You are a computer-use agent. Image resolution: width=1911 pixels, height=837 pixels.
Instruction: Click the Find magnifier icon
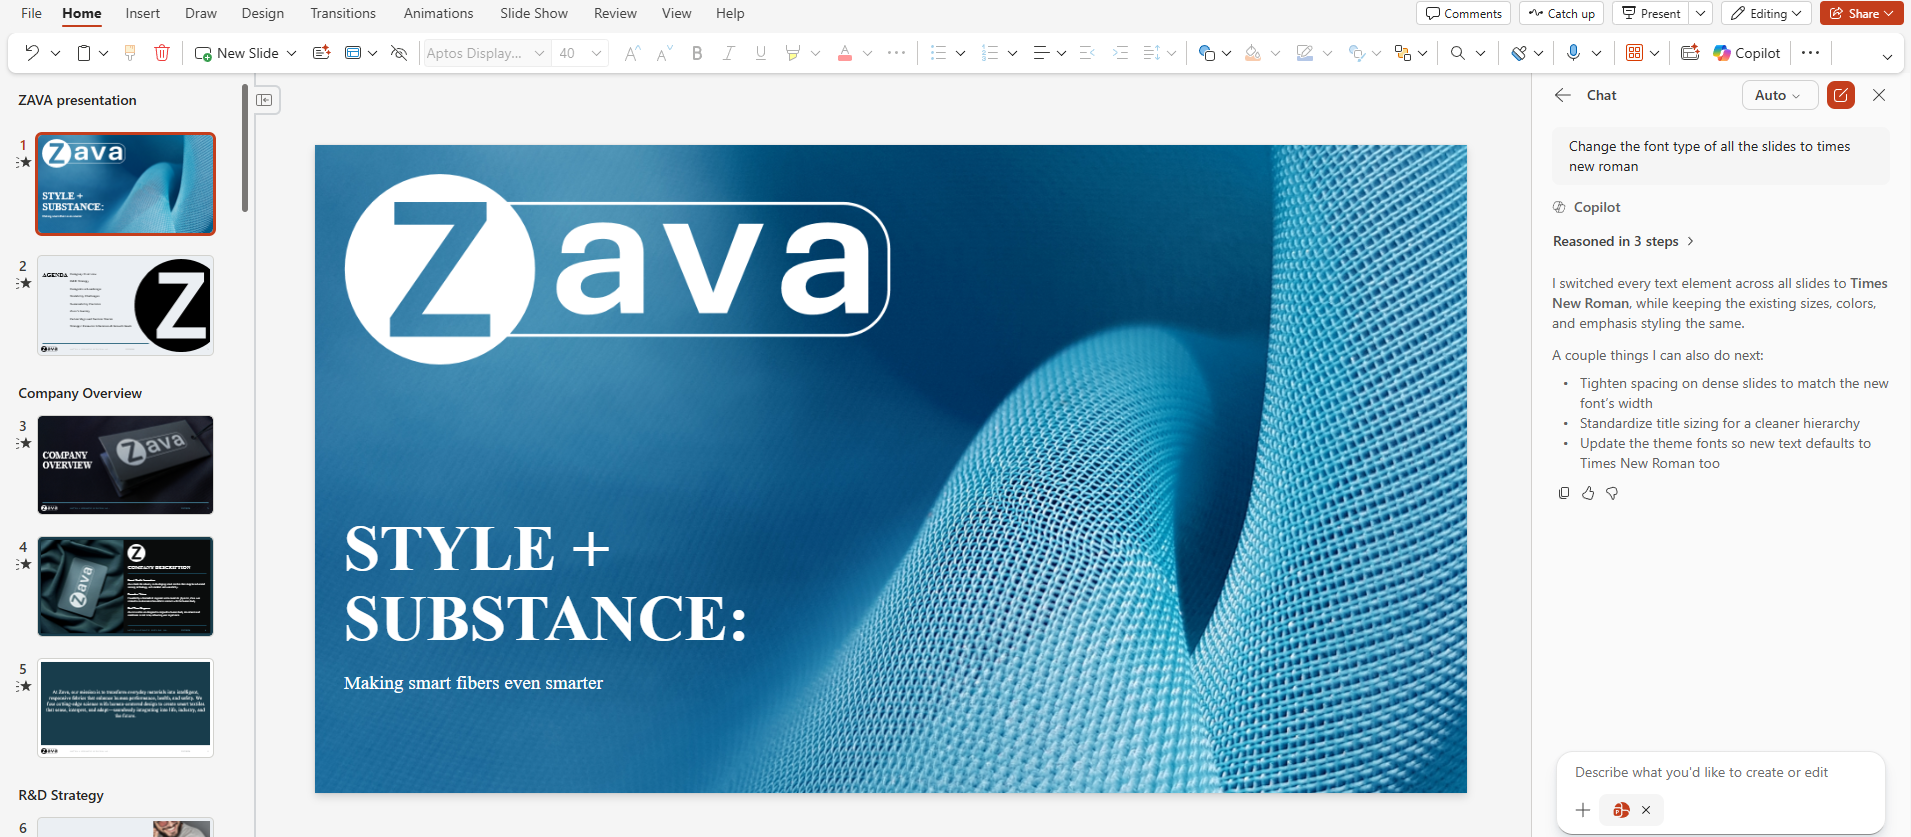(1458, 53)
